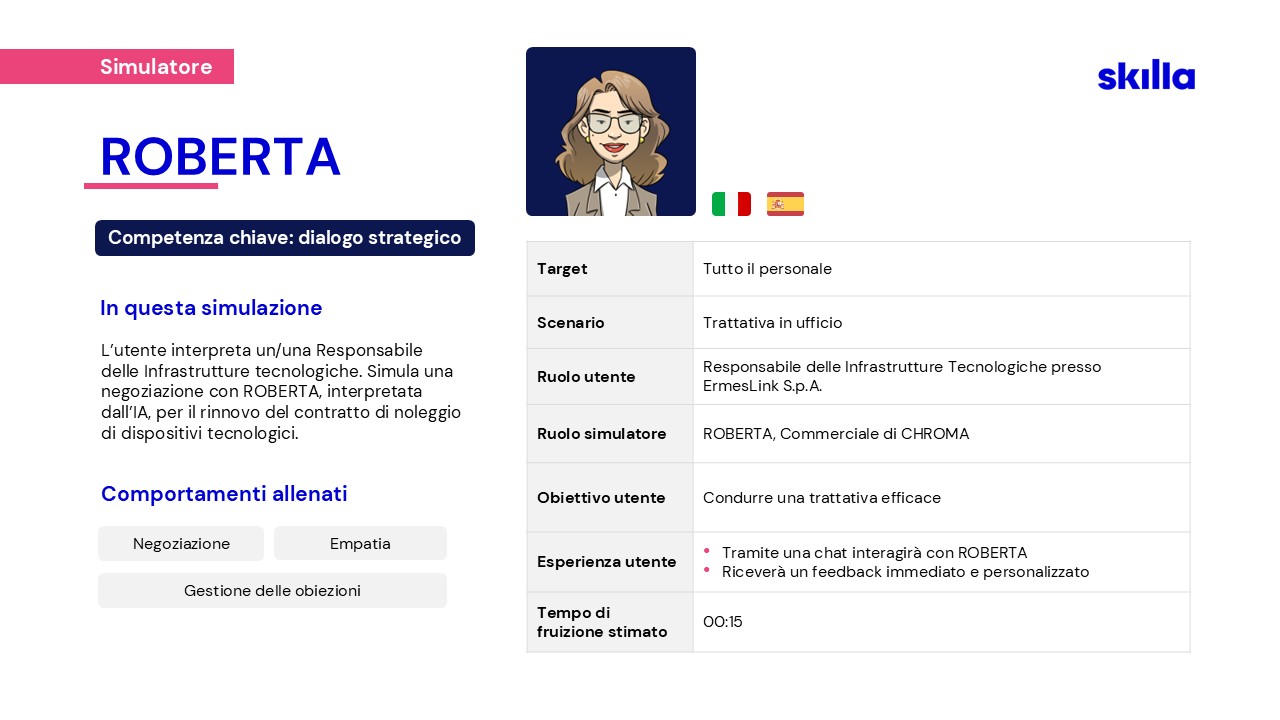The image size is (1280, 720).
Task: Click the Esperienza utente row label
Action: [606, 562]
